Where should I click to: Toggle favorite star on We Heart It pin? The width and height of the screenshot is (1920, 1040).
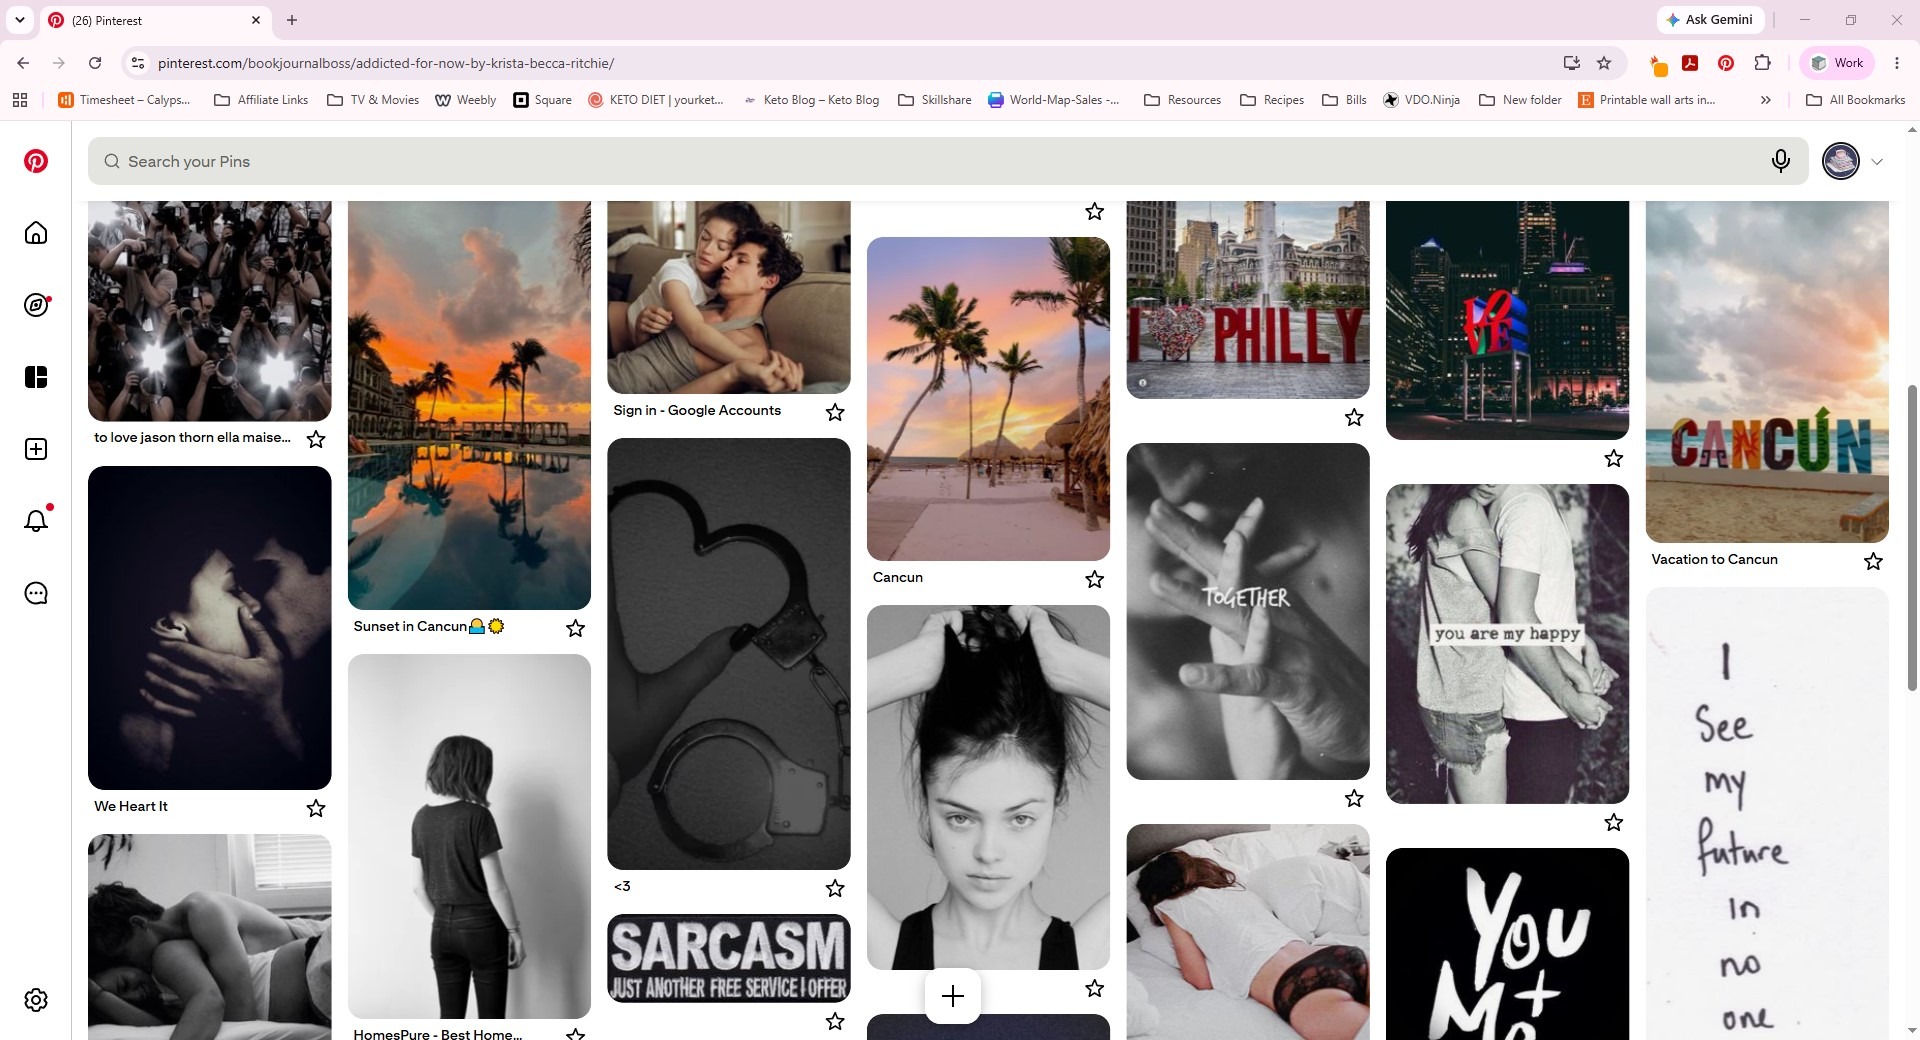(x=316, y=808)
